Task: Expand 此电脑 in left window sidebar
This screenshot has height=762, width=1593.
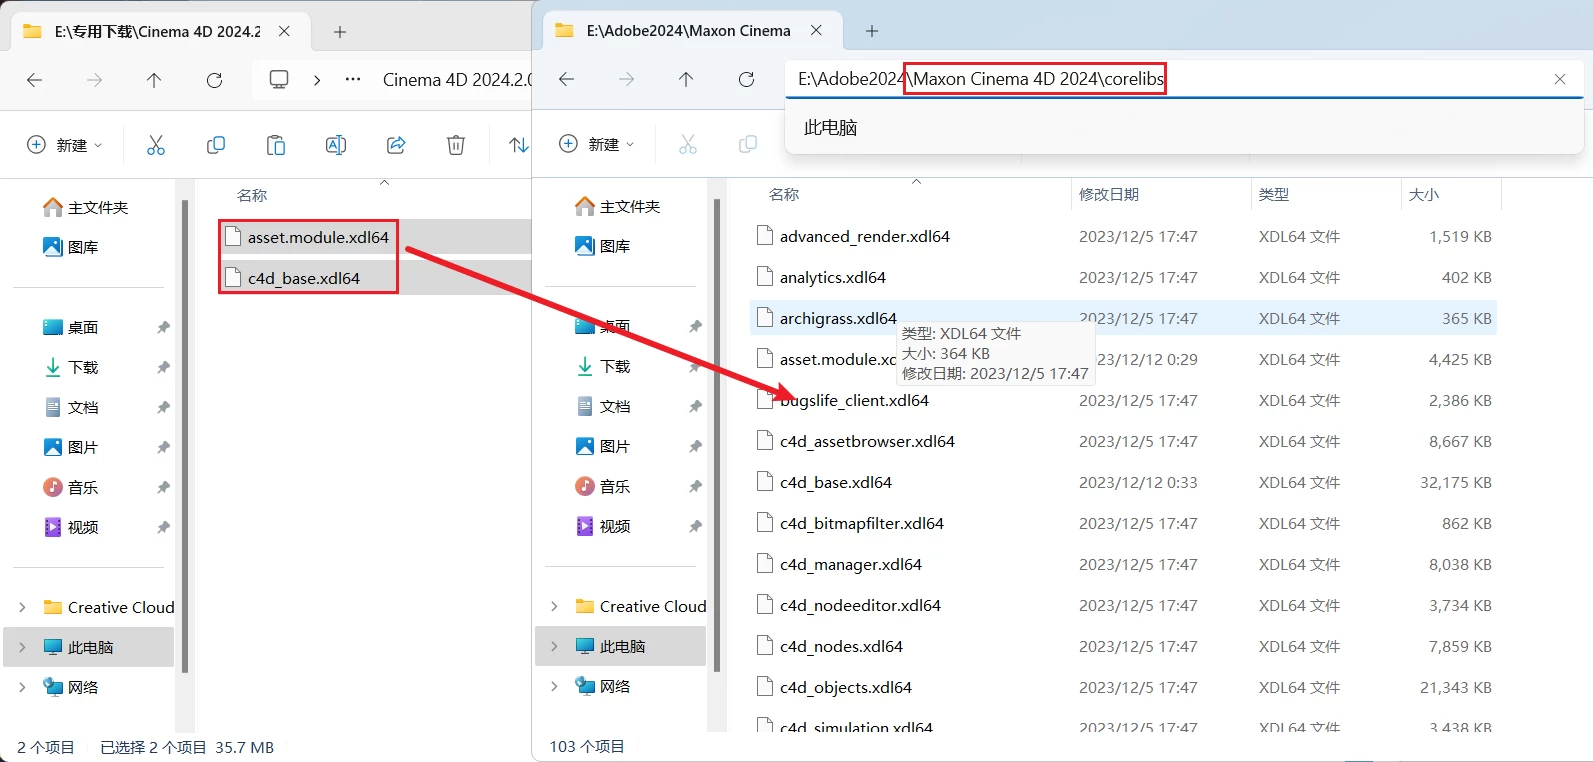Action: point(23,647)
